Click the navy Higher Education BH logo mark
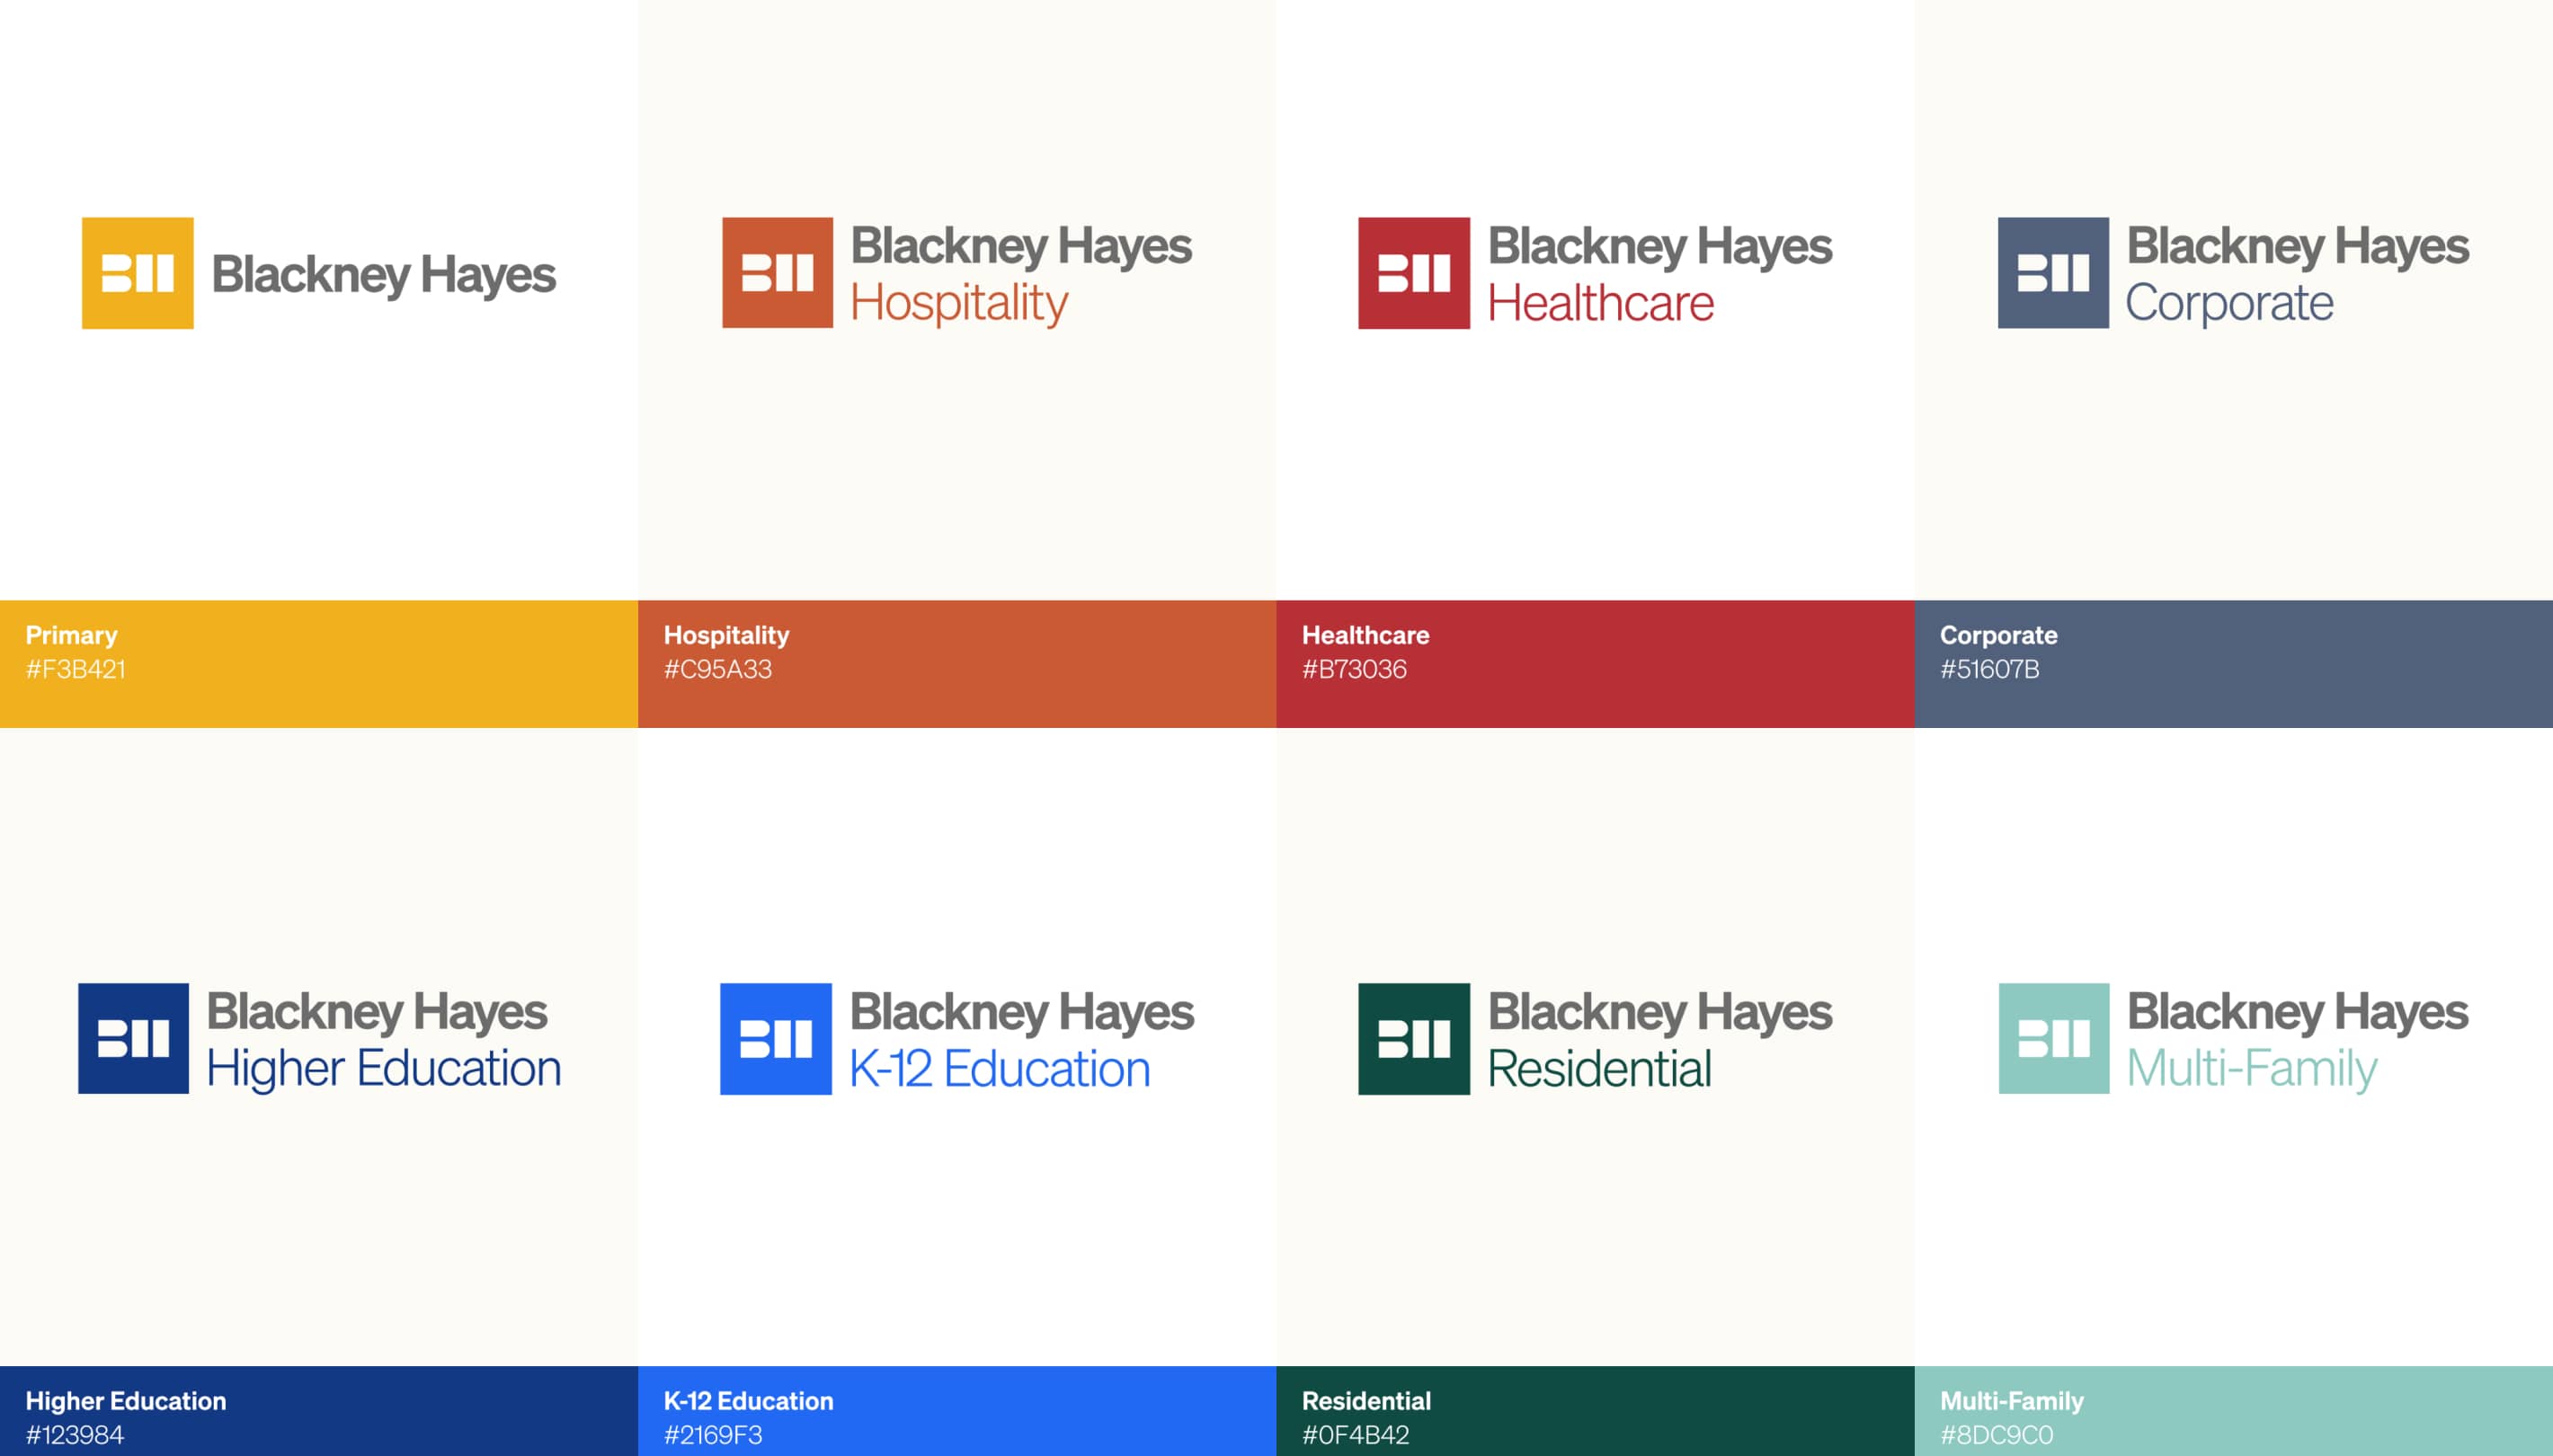Viewport: 2553px width, 1456px height. click(x=134, y=1038)
